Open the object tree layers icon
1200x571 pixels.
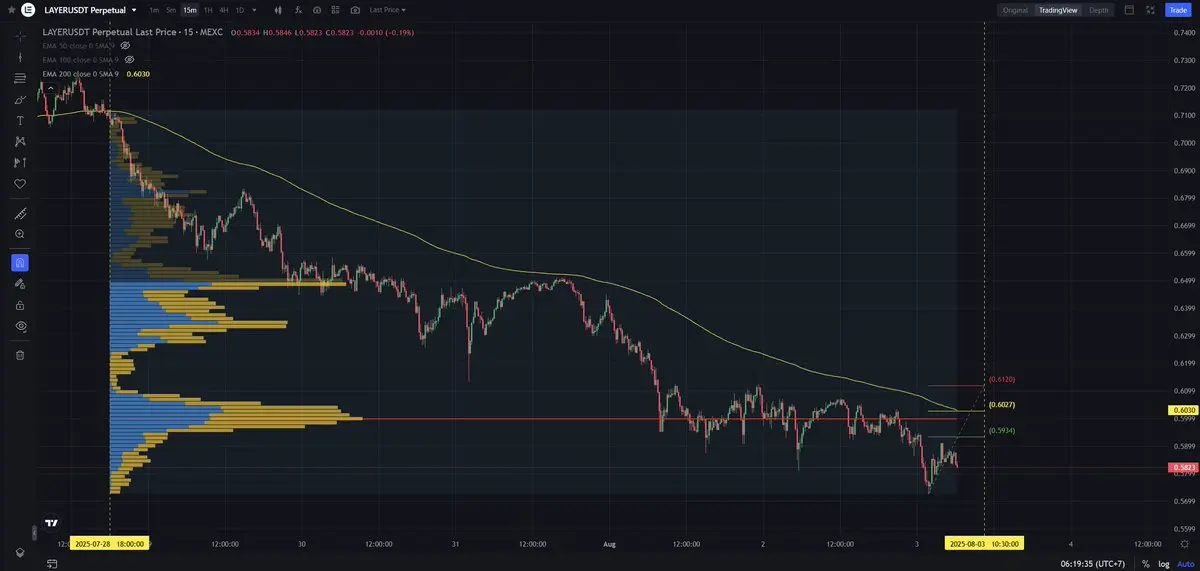click(20, 552)
